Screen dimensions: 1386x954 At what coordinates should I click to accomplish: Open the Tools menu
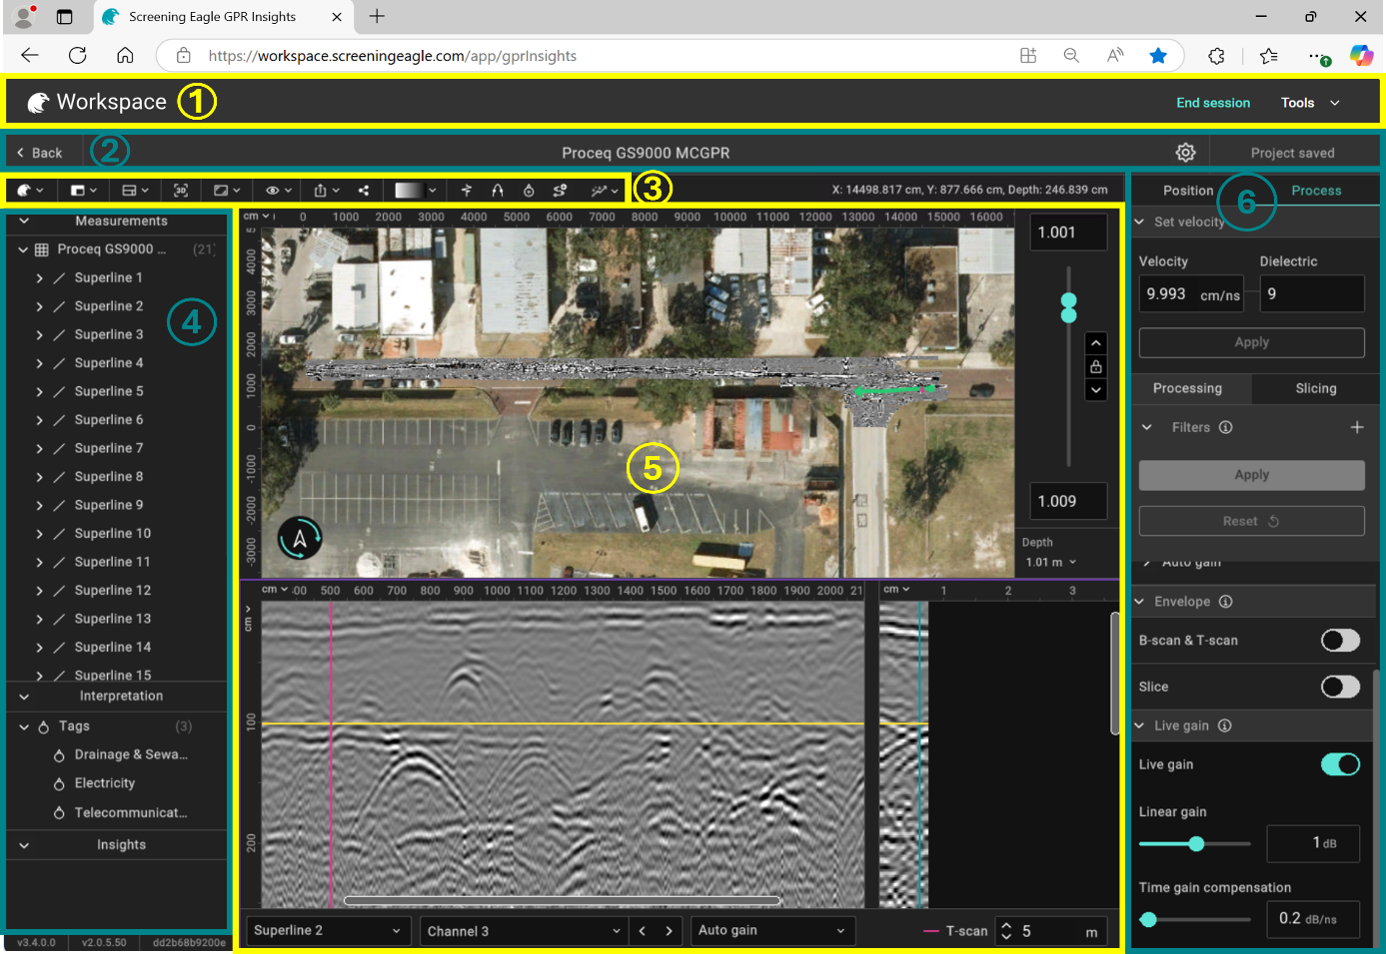(1310, 103)
